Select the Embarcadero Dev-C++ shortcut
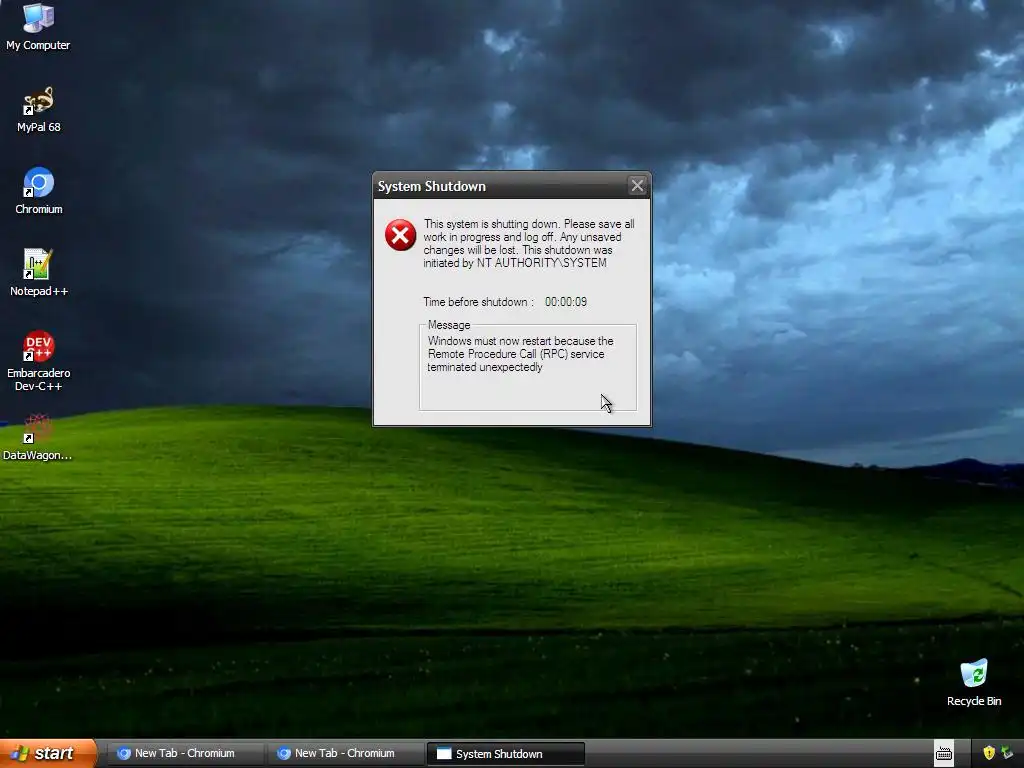This screenshot has height=768, width=1024. 39,361
